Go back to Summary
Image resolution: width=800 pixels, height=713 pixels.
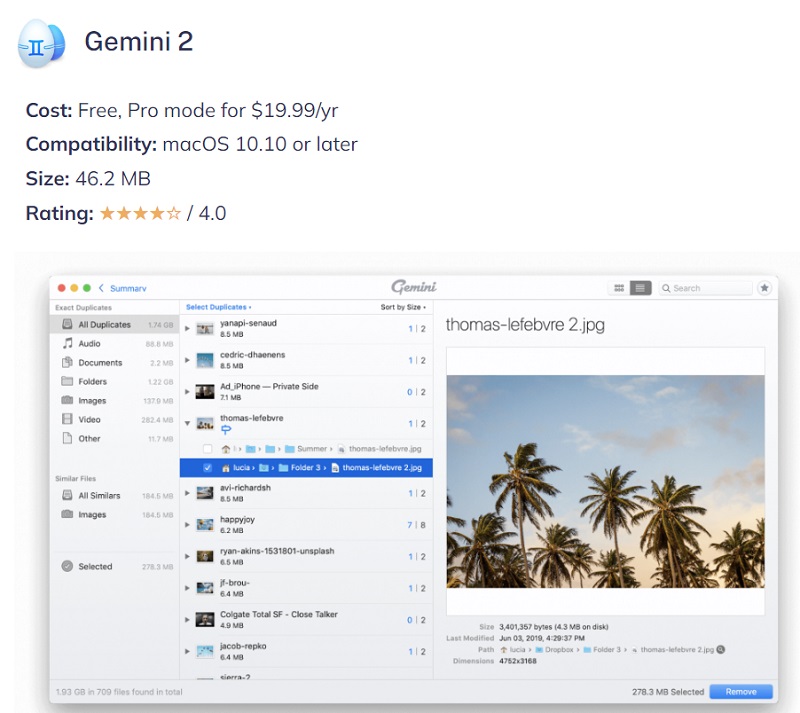pos(123,288)
